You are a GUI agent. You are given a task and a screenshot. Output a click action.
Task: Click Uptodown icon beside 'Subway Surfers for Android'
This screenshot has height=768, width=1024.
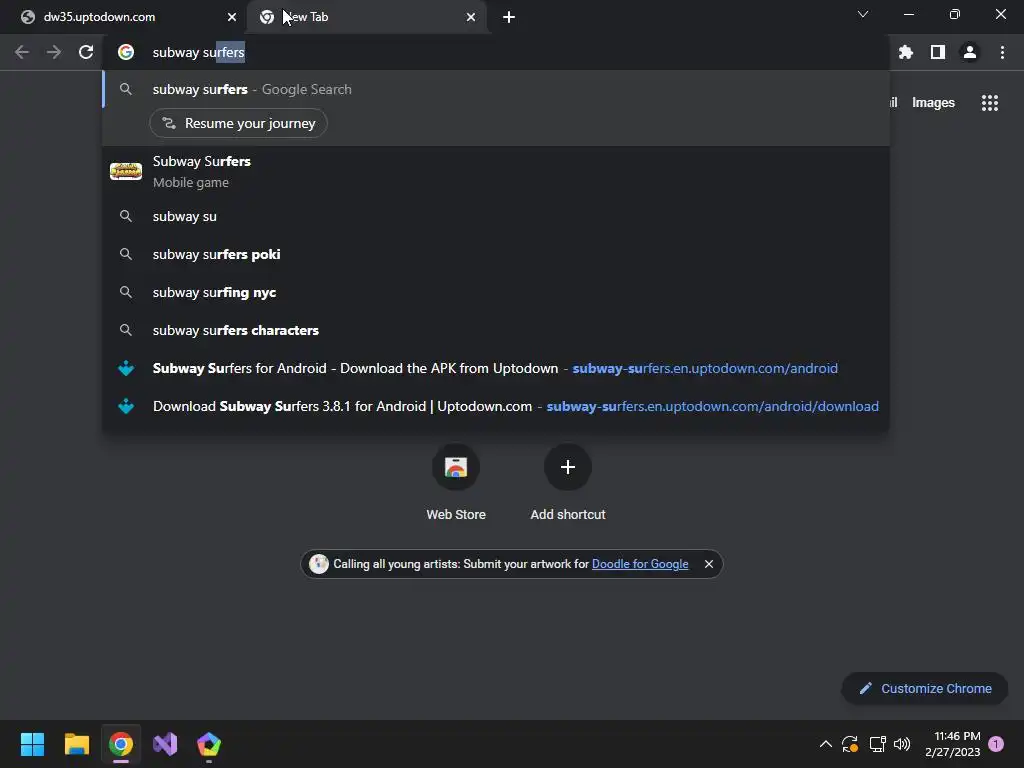[126, 368]
